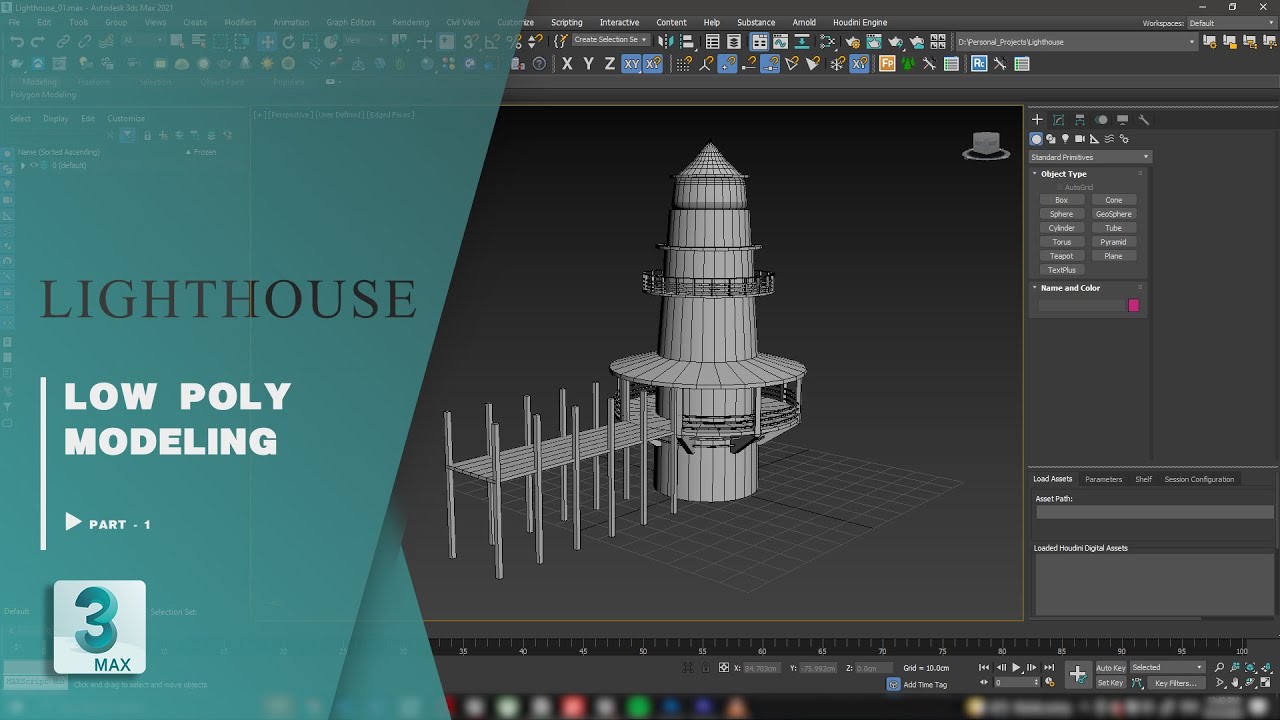Create a Box primitive

point(1062,200)
